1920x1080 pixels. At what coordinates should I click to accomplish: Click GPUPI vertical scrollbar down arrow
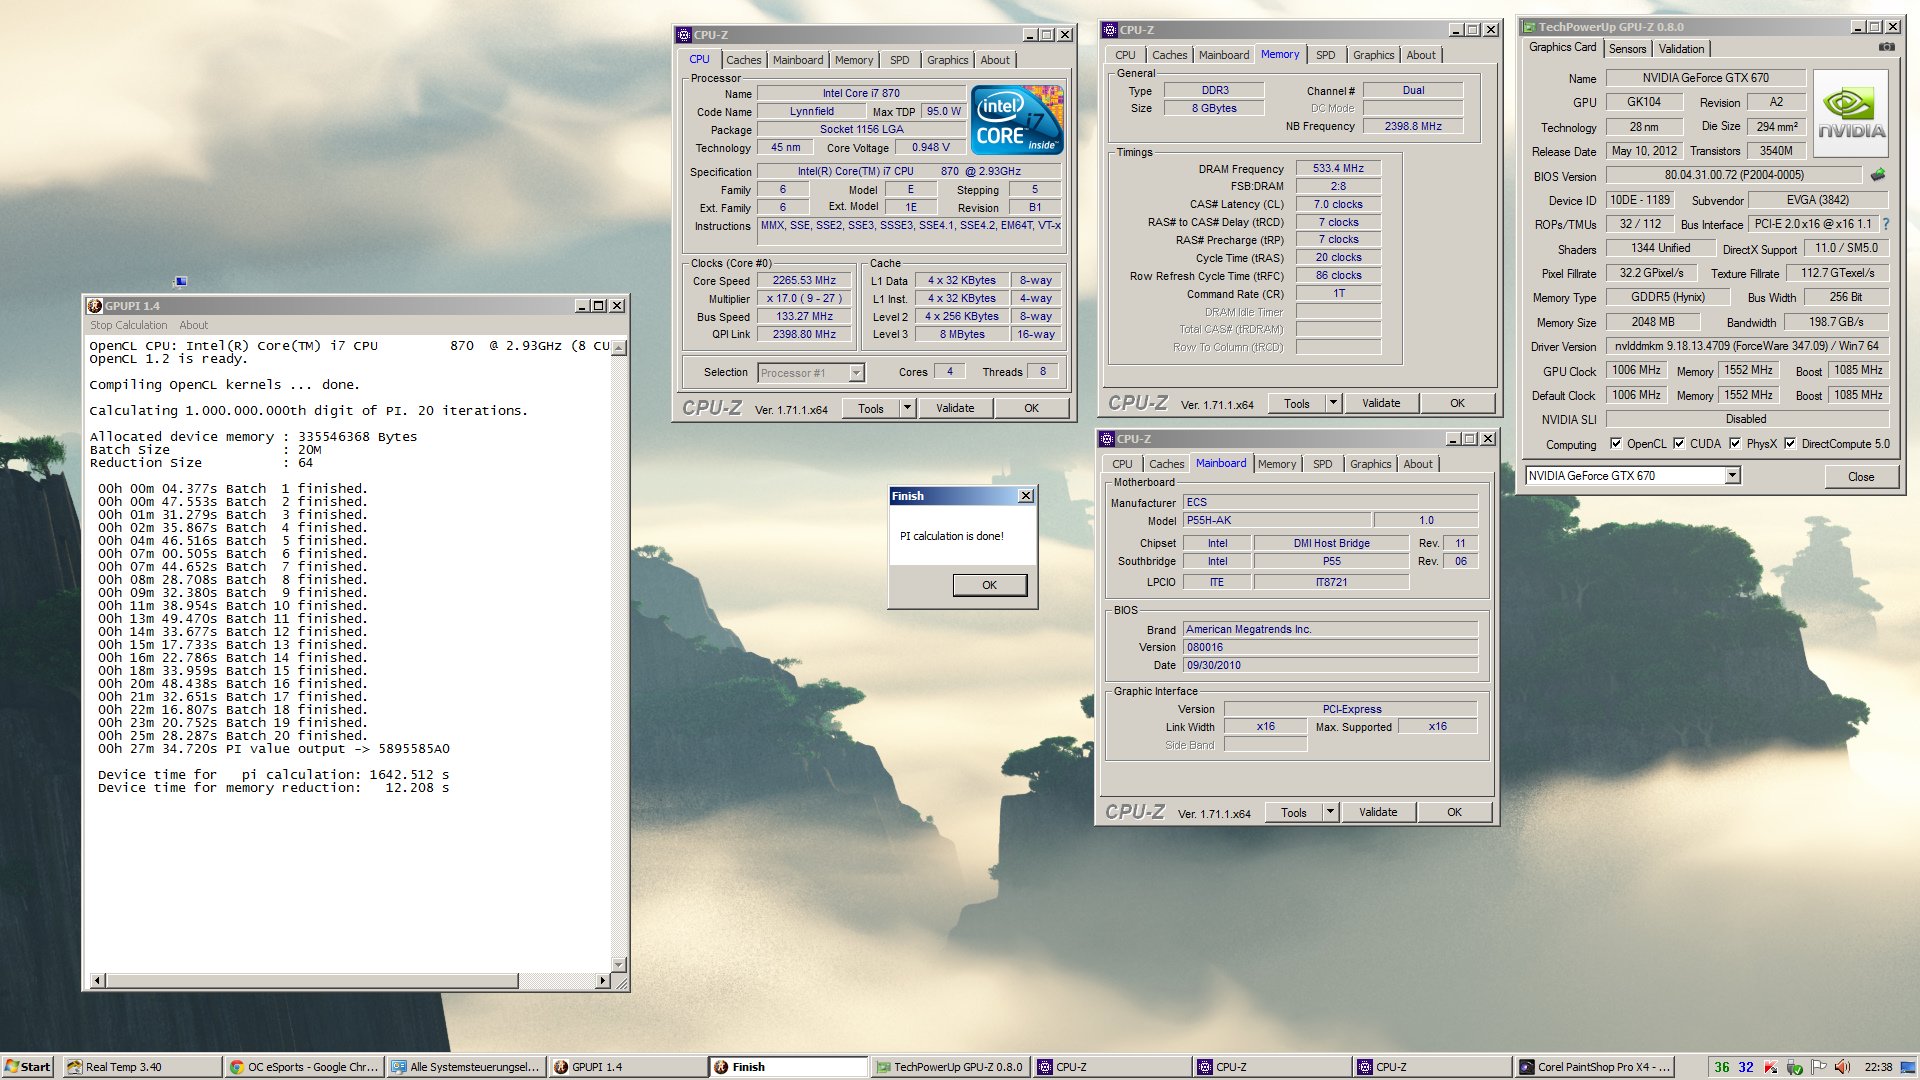click(x=619, y=965)
